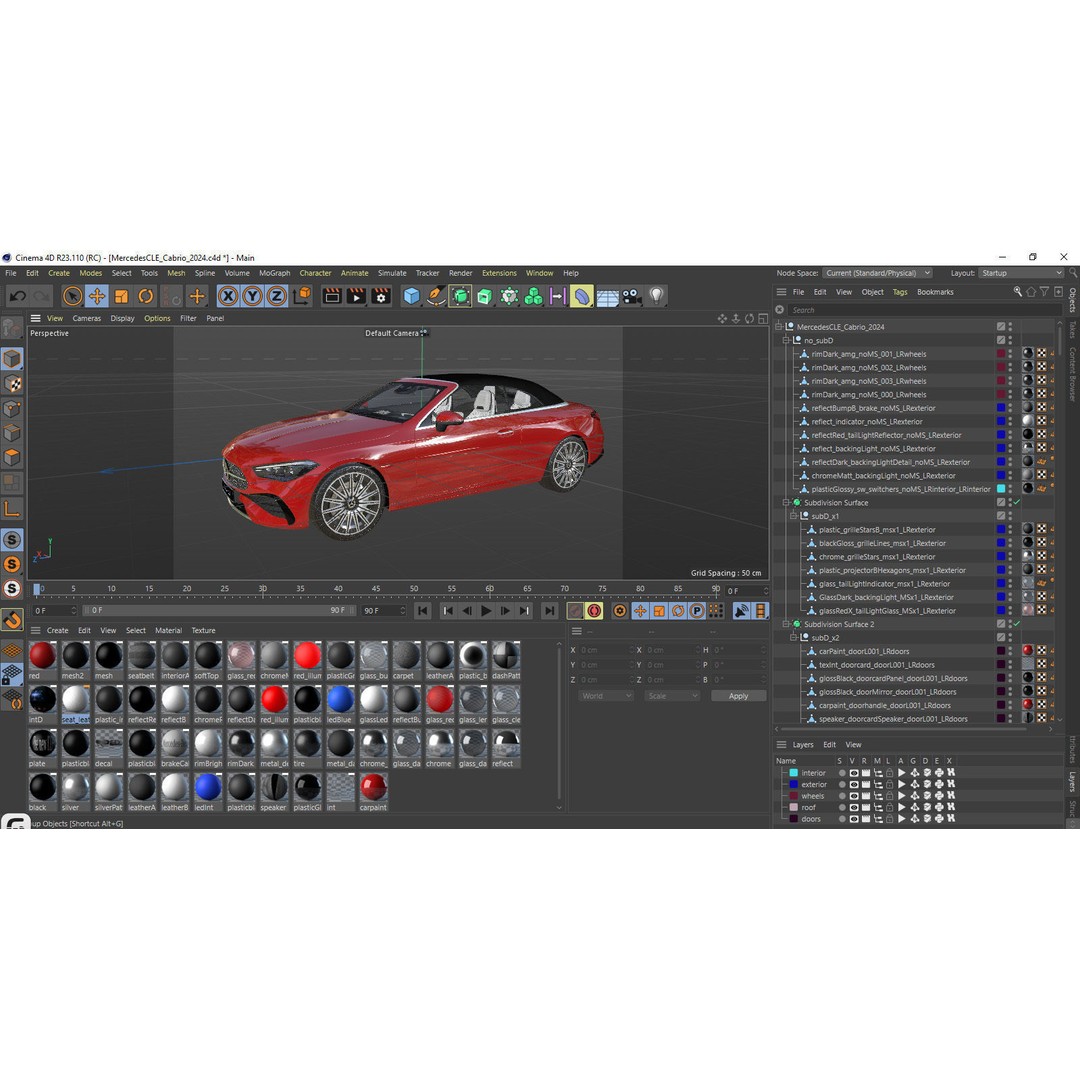Toggle the Z axis lock
This screenshot has width=1080, height=1080.
(x=276, y=296)
